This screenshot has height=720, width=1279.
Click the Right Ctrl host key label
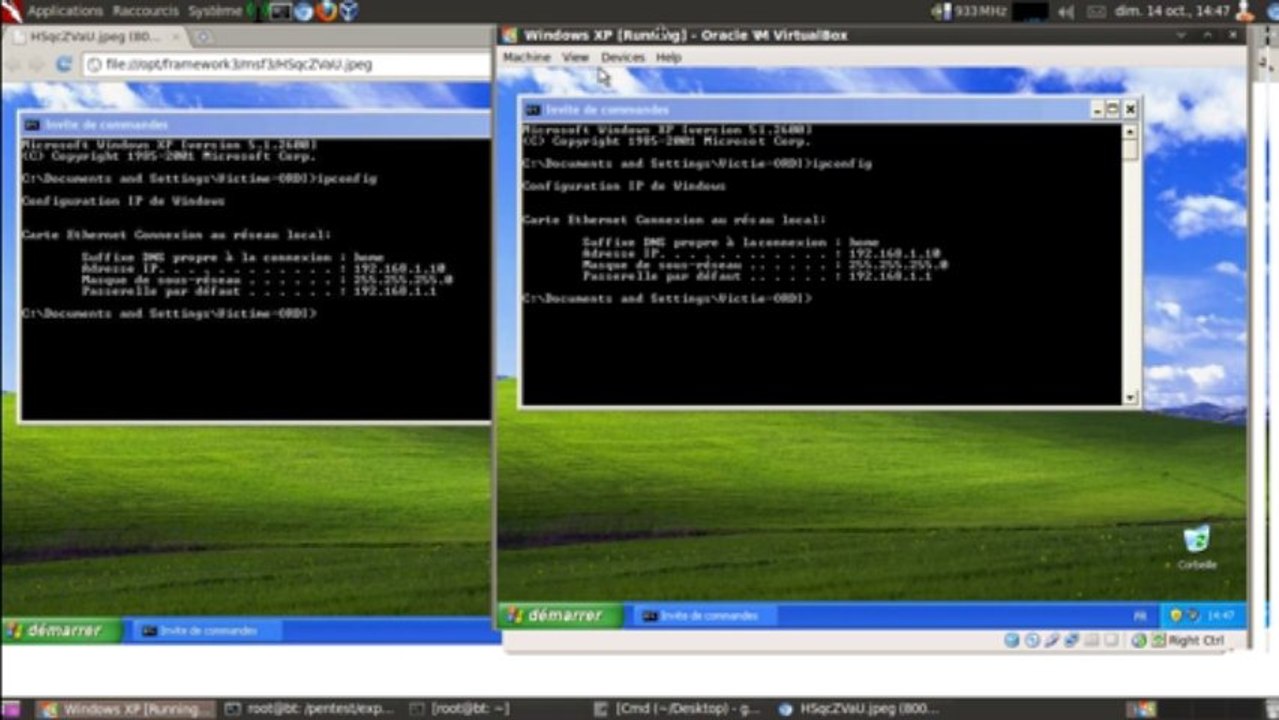tap(1196, 641)
